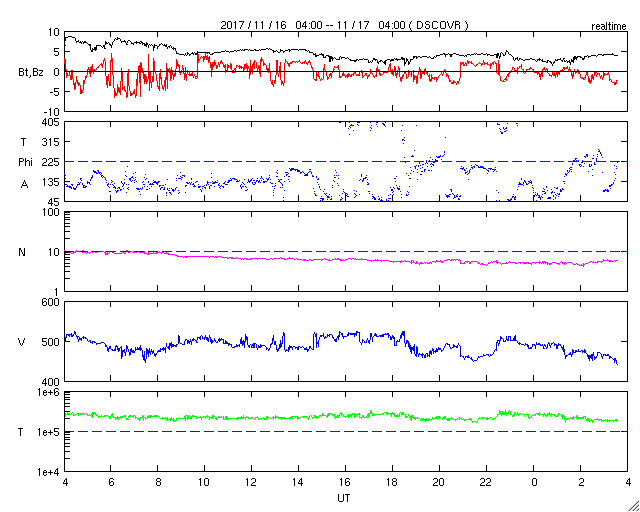Click the 'V' velocity axis label
640x512 pixels.
(x=22, y=342)
